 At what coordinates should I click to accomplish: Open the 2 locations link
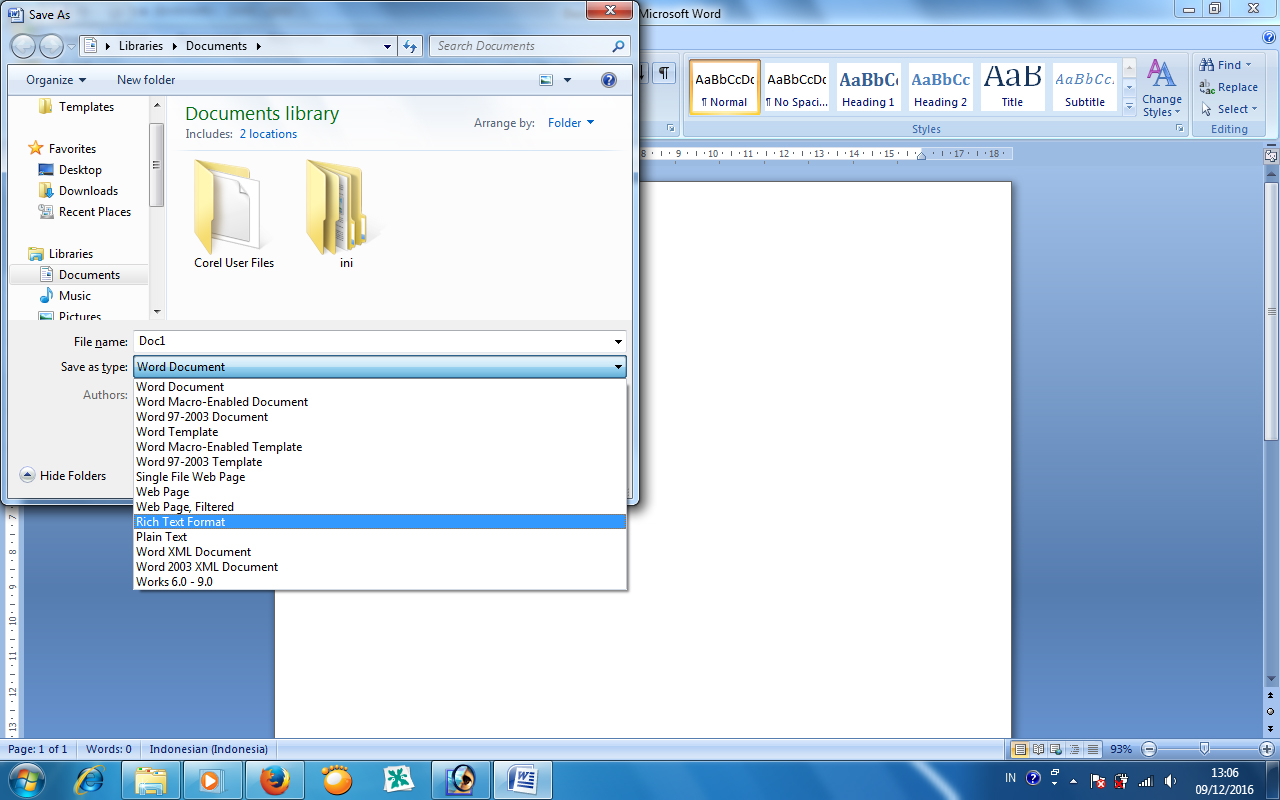tap(268, 134)
